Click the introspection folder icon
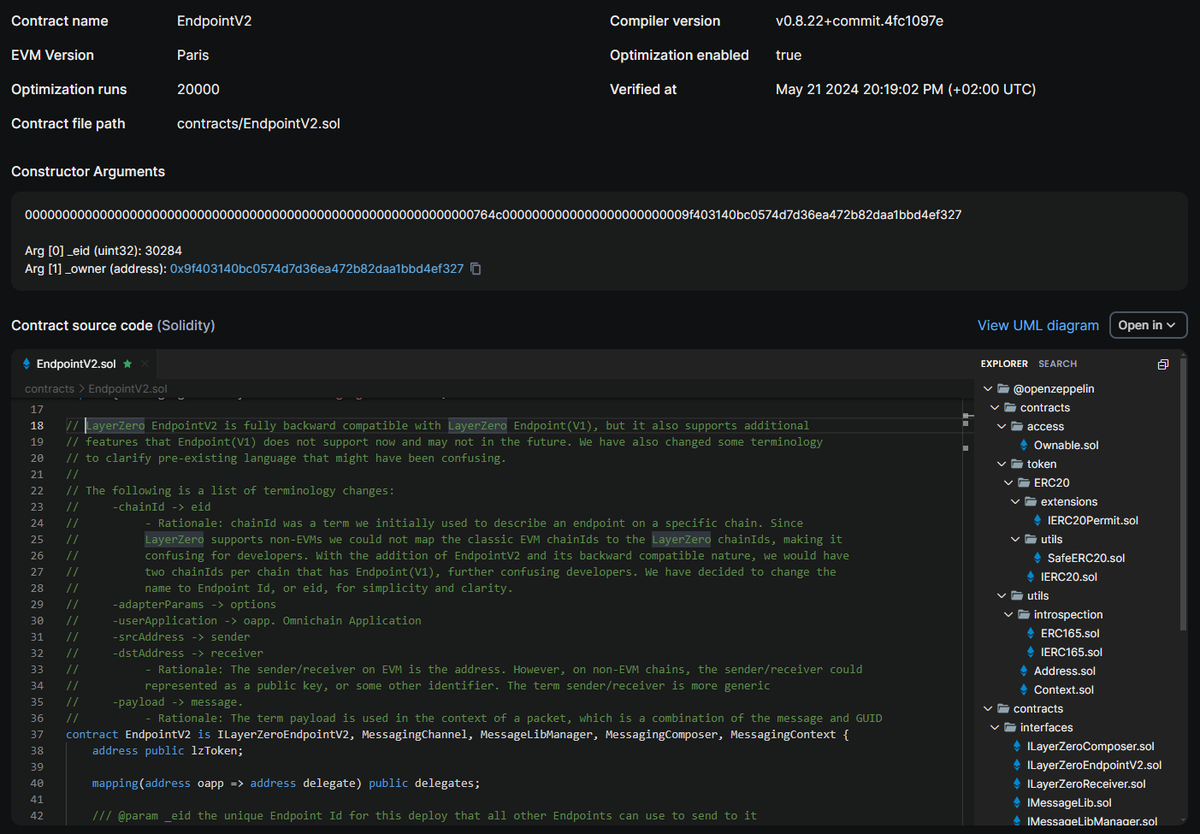 pyautogui.click(x=1024, y=614)
